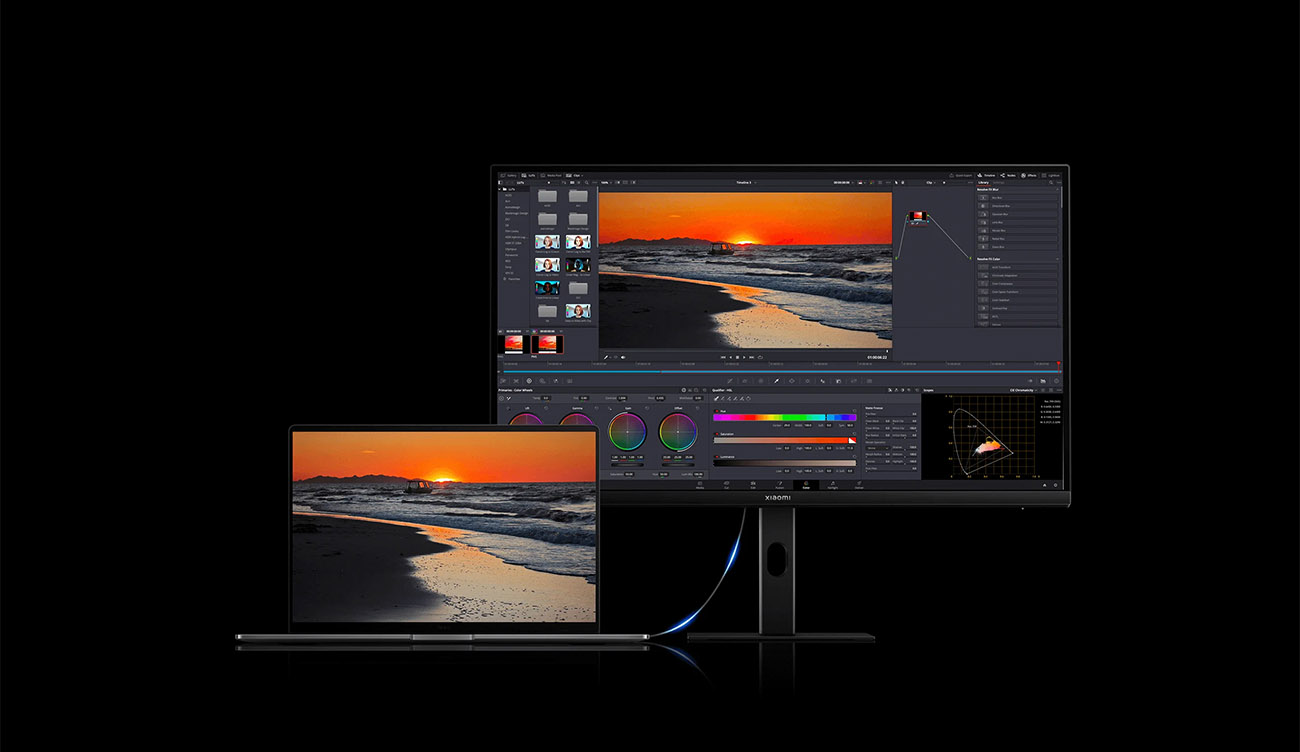The image size is (1300, 752).
Task: Switch to the LUTs tab
Action: click(530, 176)
